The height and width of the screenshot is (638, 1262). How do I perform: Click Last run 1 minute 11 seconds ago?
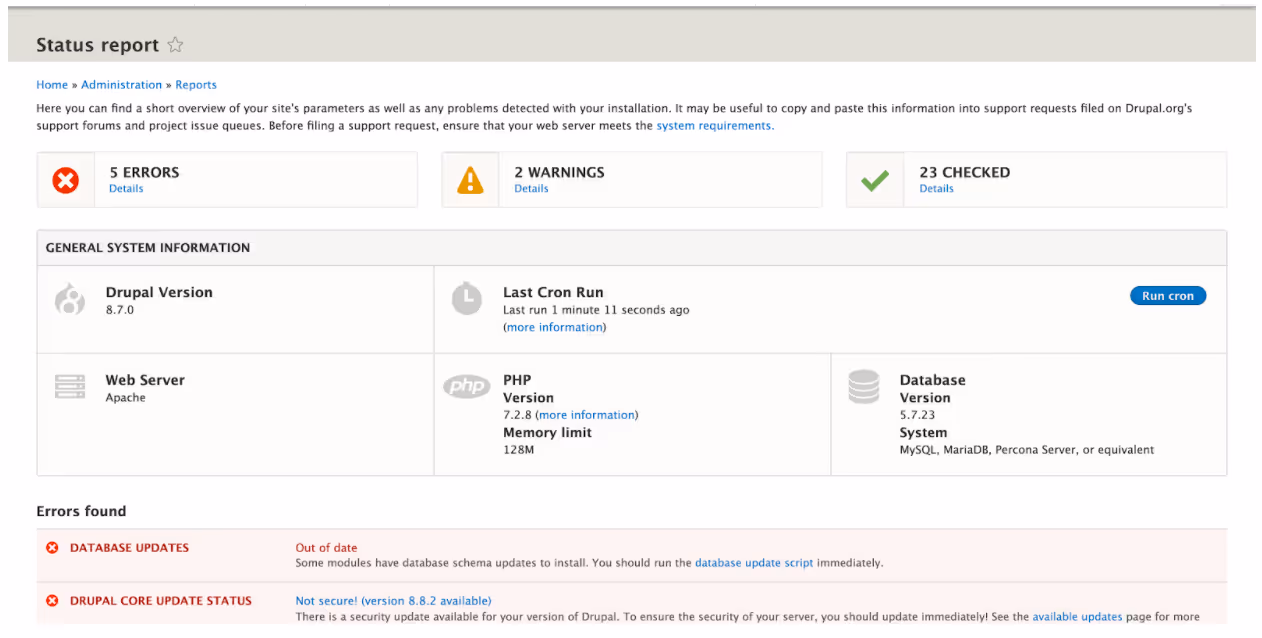point(596,310)
